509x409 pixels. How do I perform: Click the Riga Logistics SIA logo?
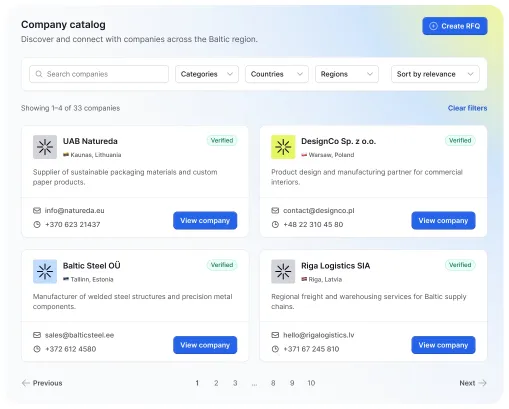coord(283,271)
